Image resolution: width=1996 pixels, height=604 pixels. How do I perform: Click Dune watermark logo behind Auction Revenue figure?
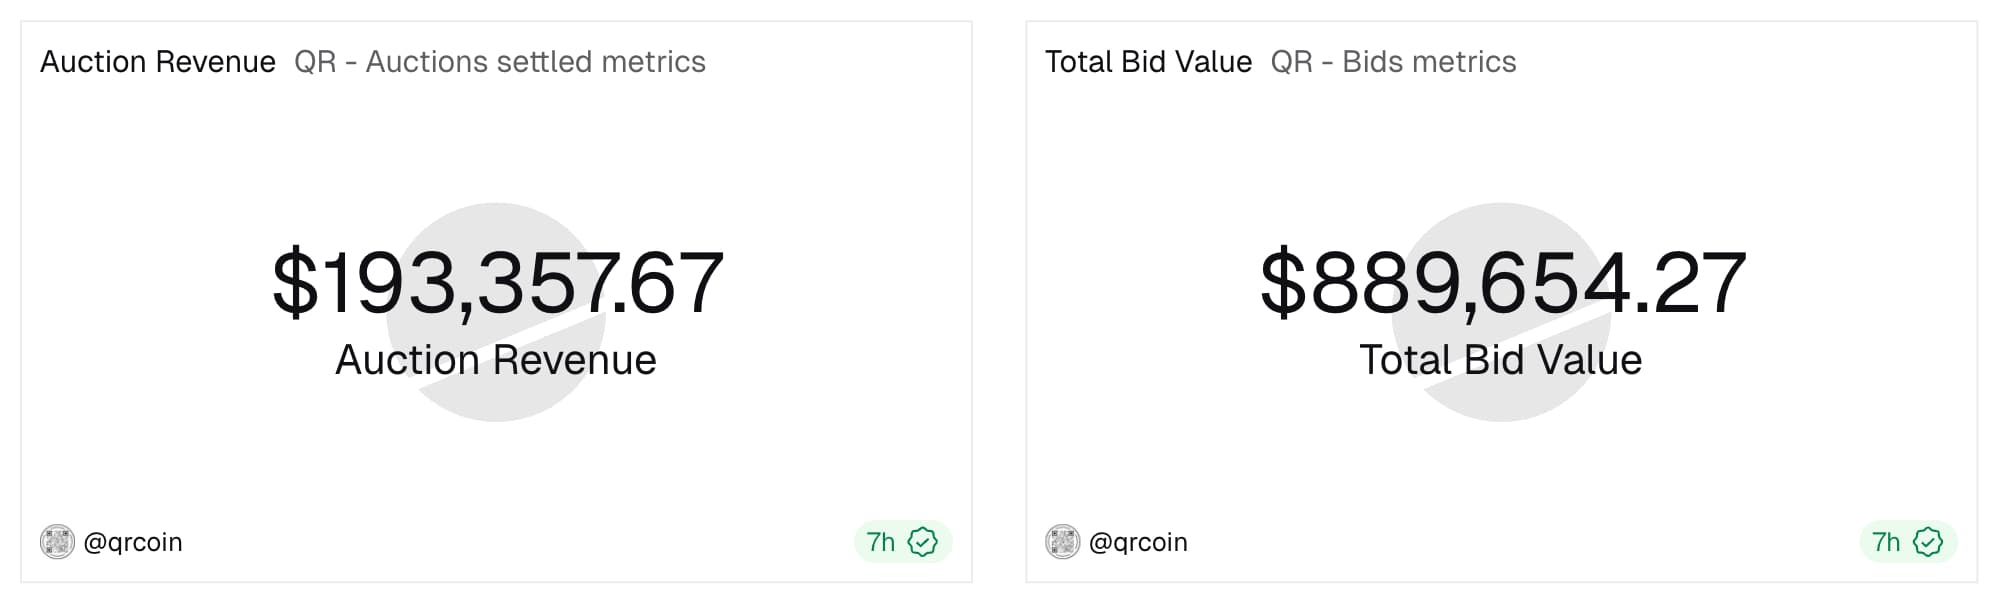[x=497, y=410]
